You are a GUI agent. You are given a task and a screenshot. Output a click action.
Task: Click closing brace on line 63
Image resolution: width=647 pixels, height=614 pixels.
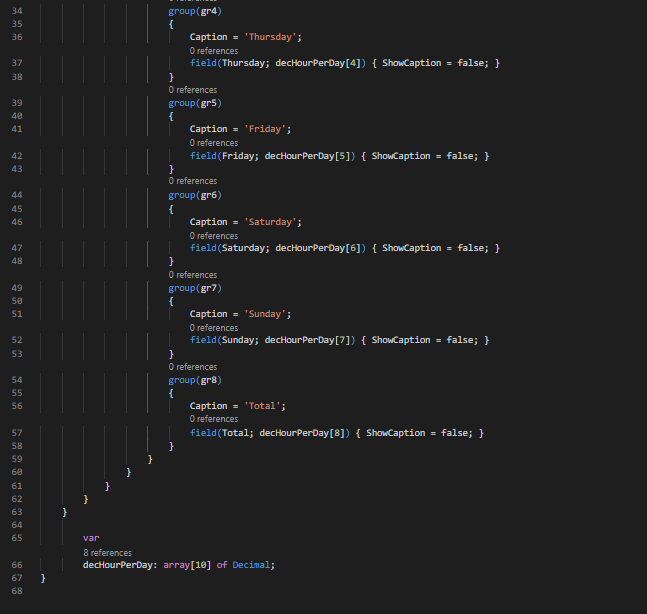tap(64, 512)
